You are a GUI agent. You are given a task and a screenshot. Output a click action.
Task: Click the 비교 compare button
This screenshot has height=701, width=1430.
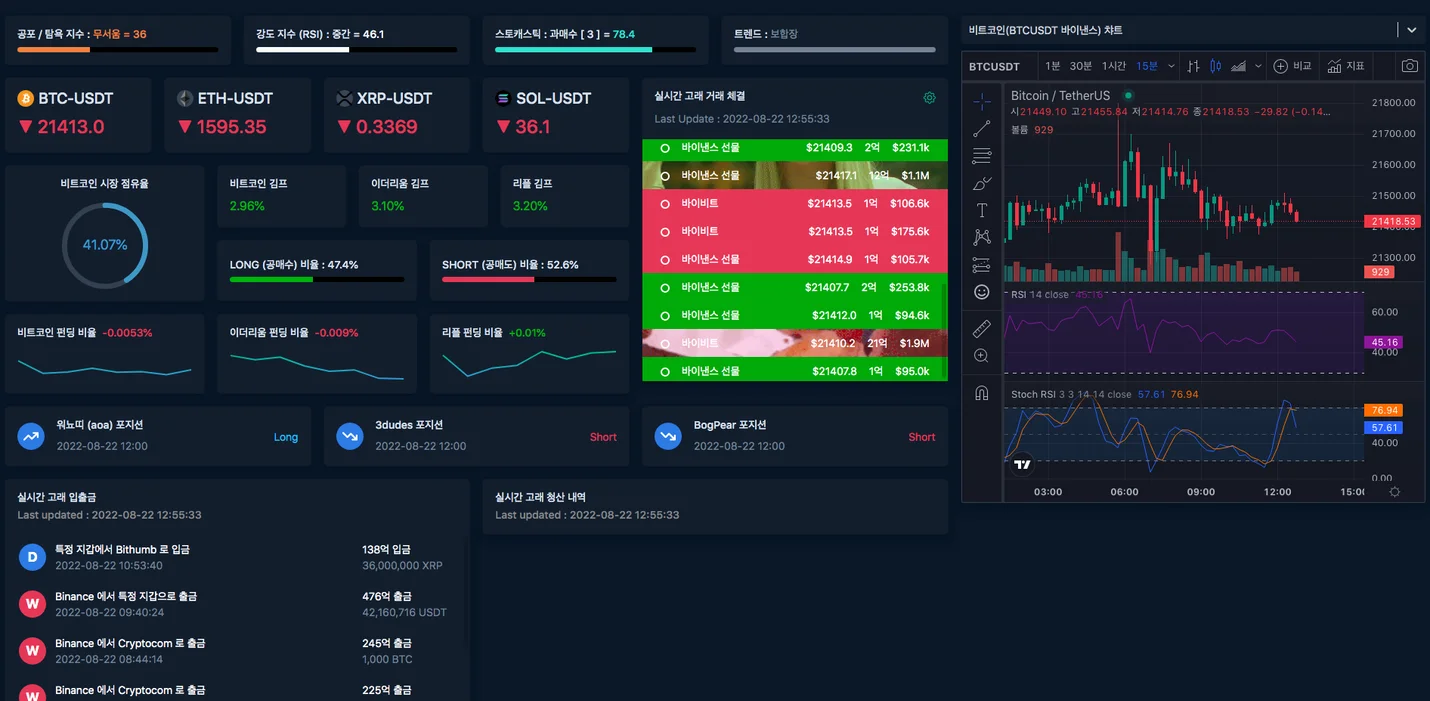(1292, 66)
